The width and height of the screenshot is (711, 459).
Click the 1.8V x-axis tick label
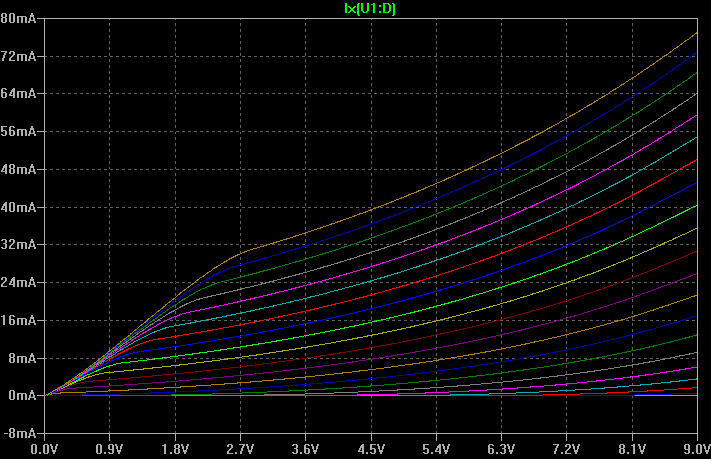175,449
